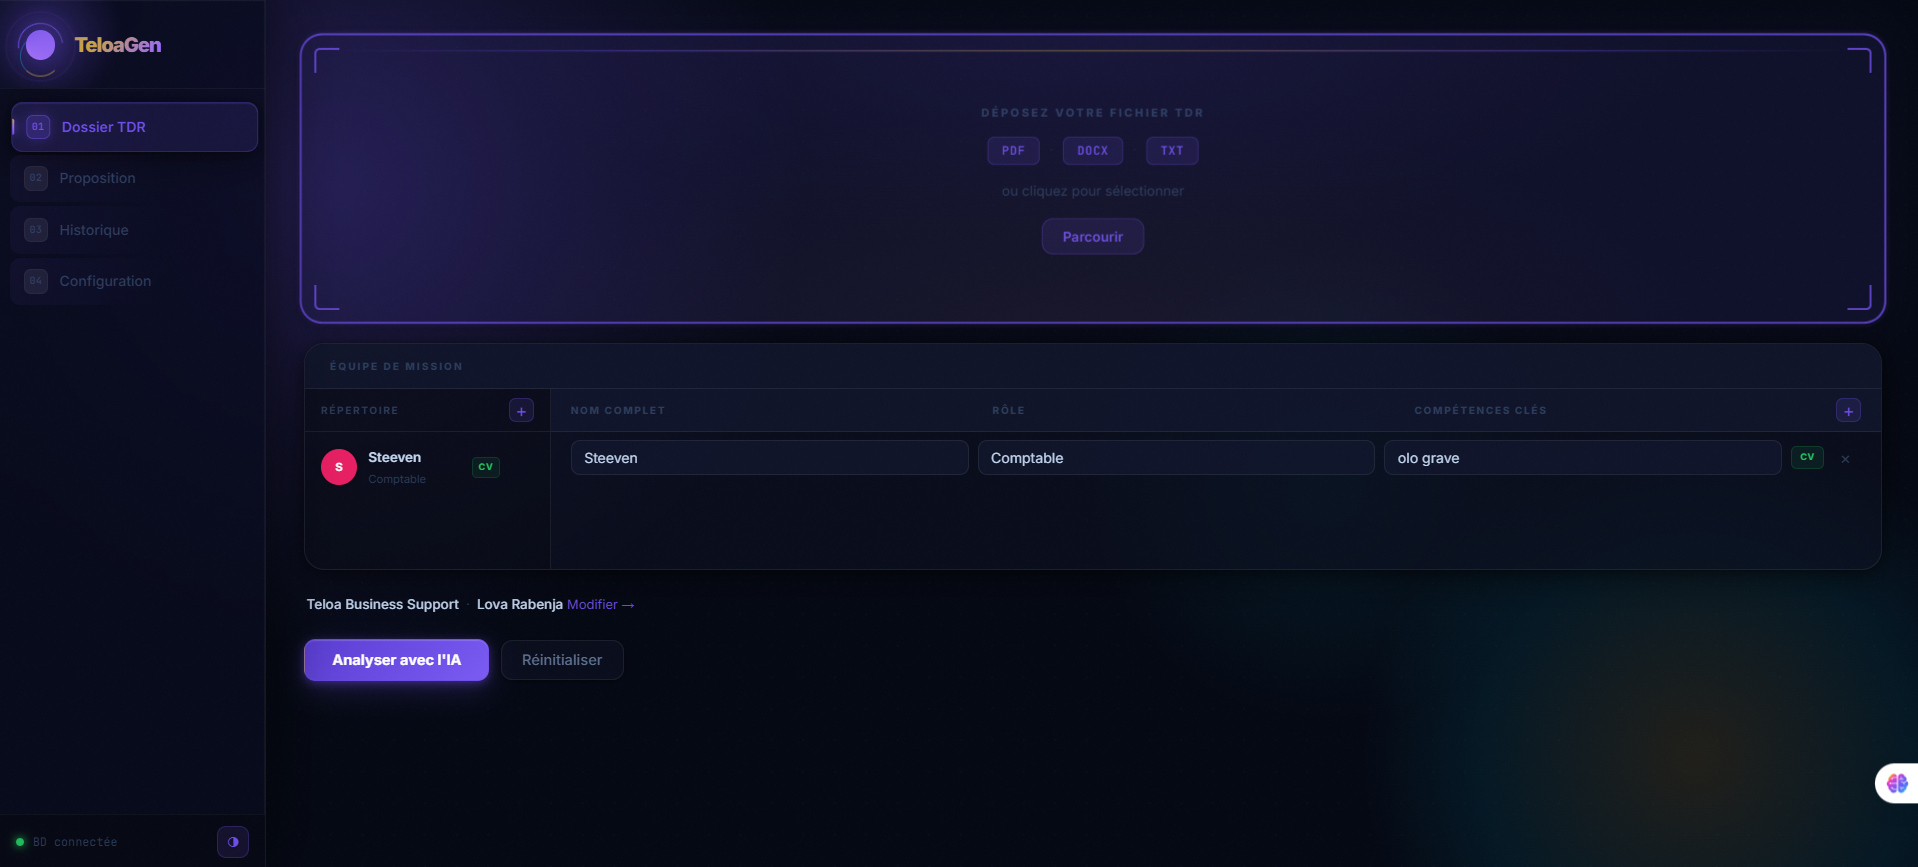The height and width of the screenshot is (867, 1918).
Task: Open the Historique section
Action: [x=134, y=230]
